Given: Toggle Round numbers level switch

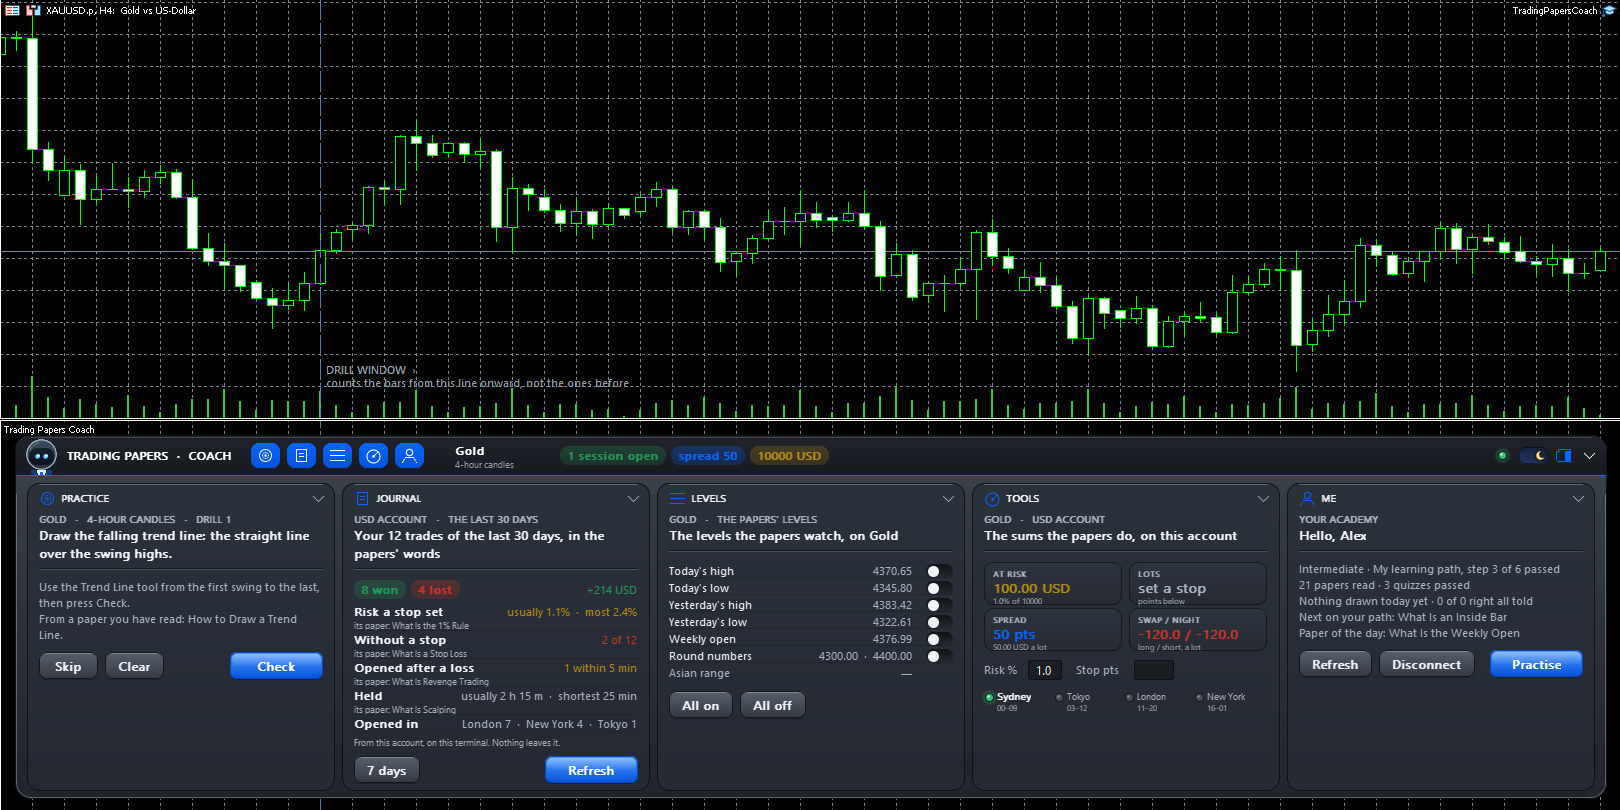Looking at the screenshot, I should pos(939,657).
